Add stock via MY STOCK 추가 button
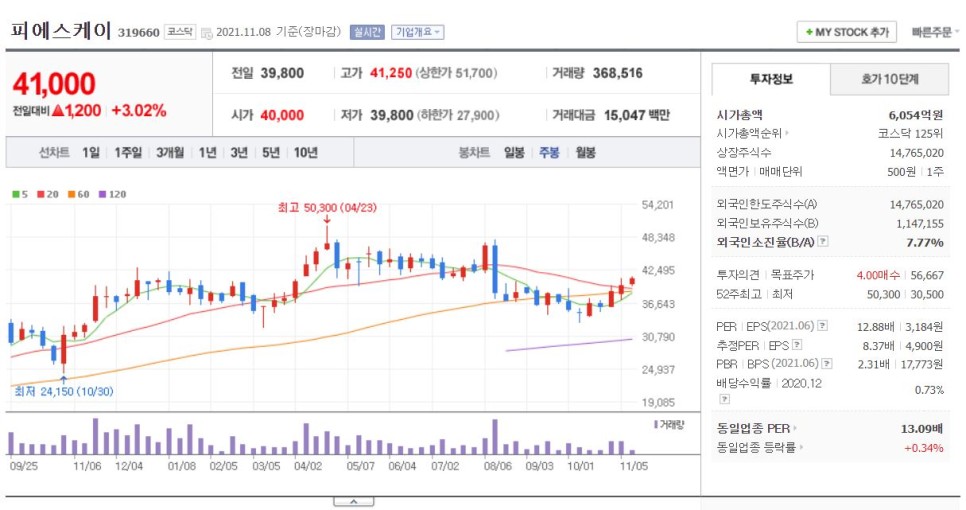Image resolution: width=966 pixels, height=510 pixels. [846, 32]
